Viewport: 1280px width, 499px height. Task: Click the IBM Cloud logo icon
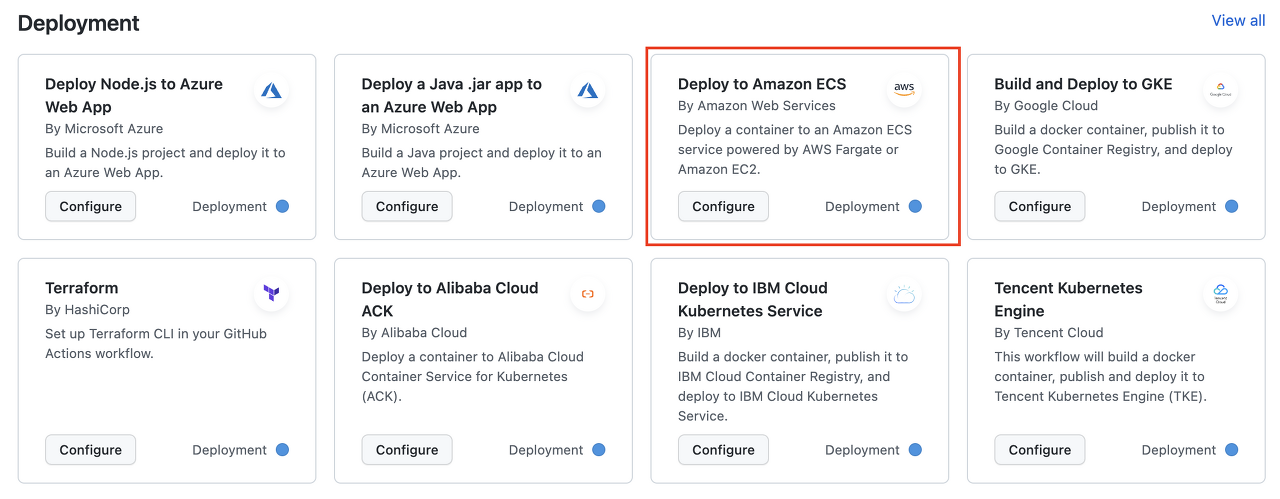904,294
